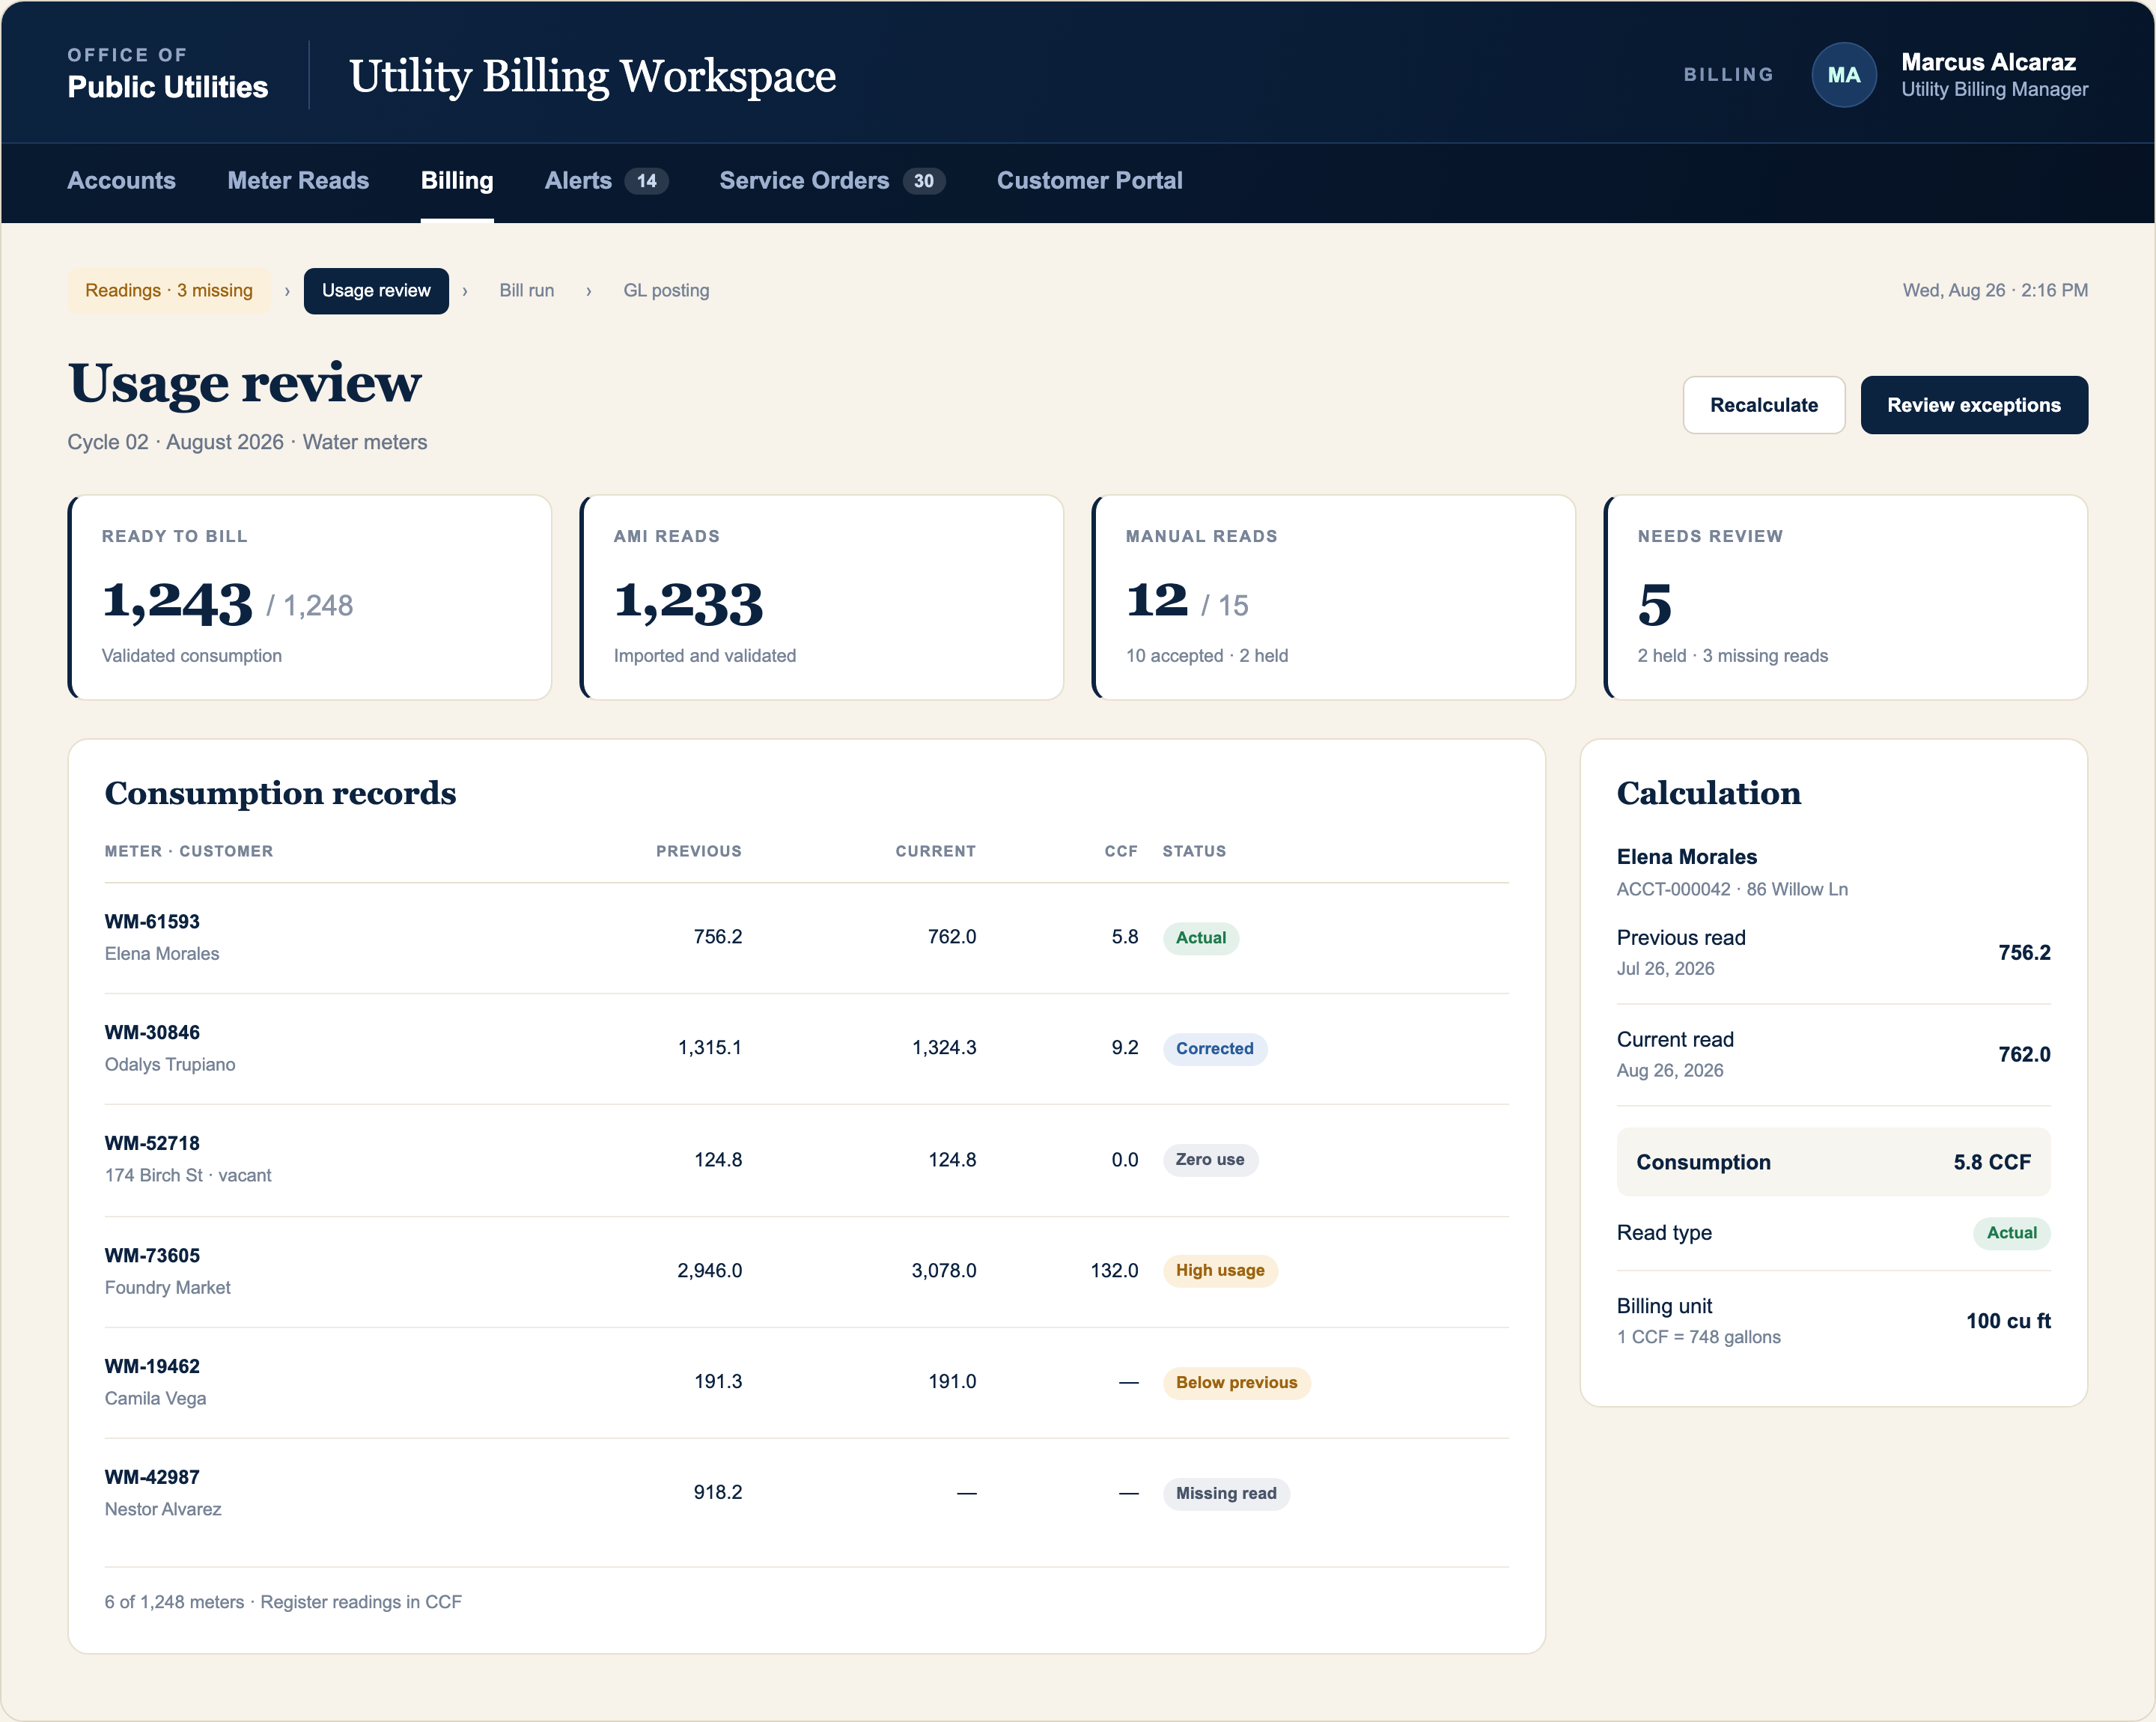
Task: Select the Billing tab
Action: (457, 181)
